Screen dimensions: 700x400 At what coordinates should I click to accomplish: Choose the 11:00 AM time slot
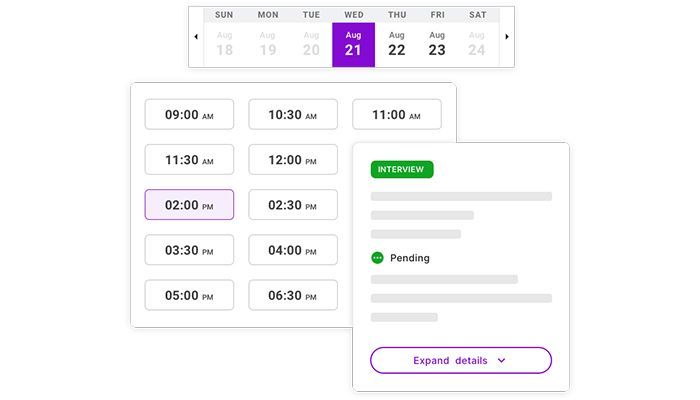tap(396, 115)
